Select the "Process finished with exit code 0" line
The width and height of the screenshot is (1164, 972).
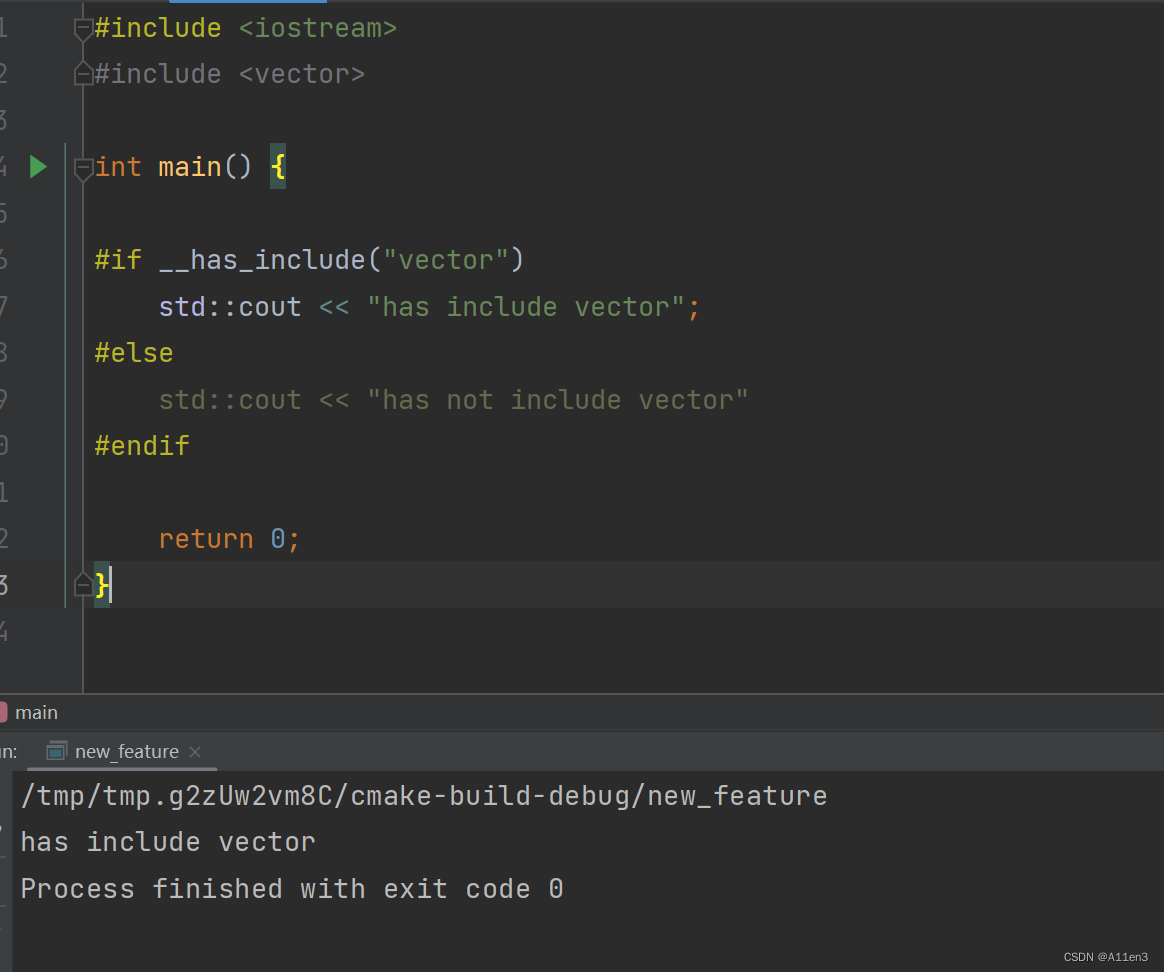coord(293,888)
